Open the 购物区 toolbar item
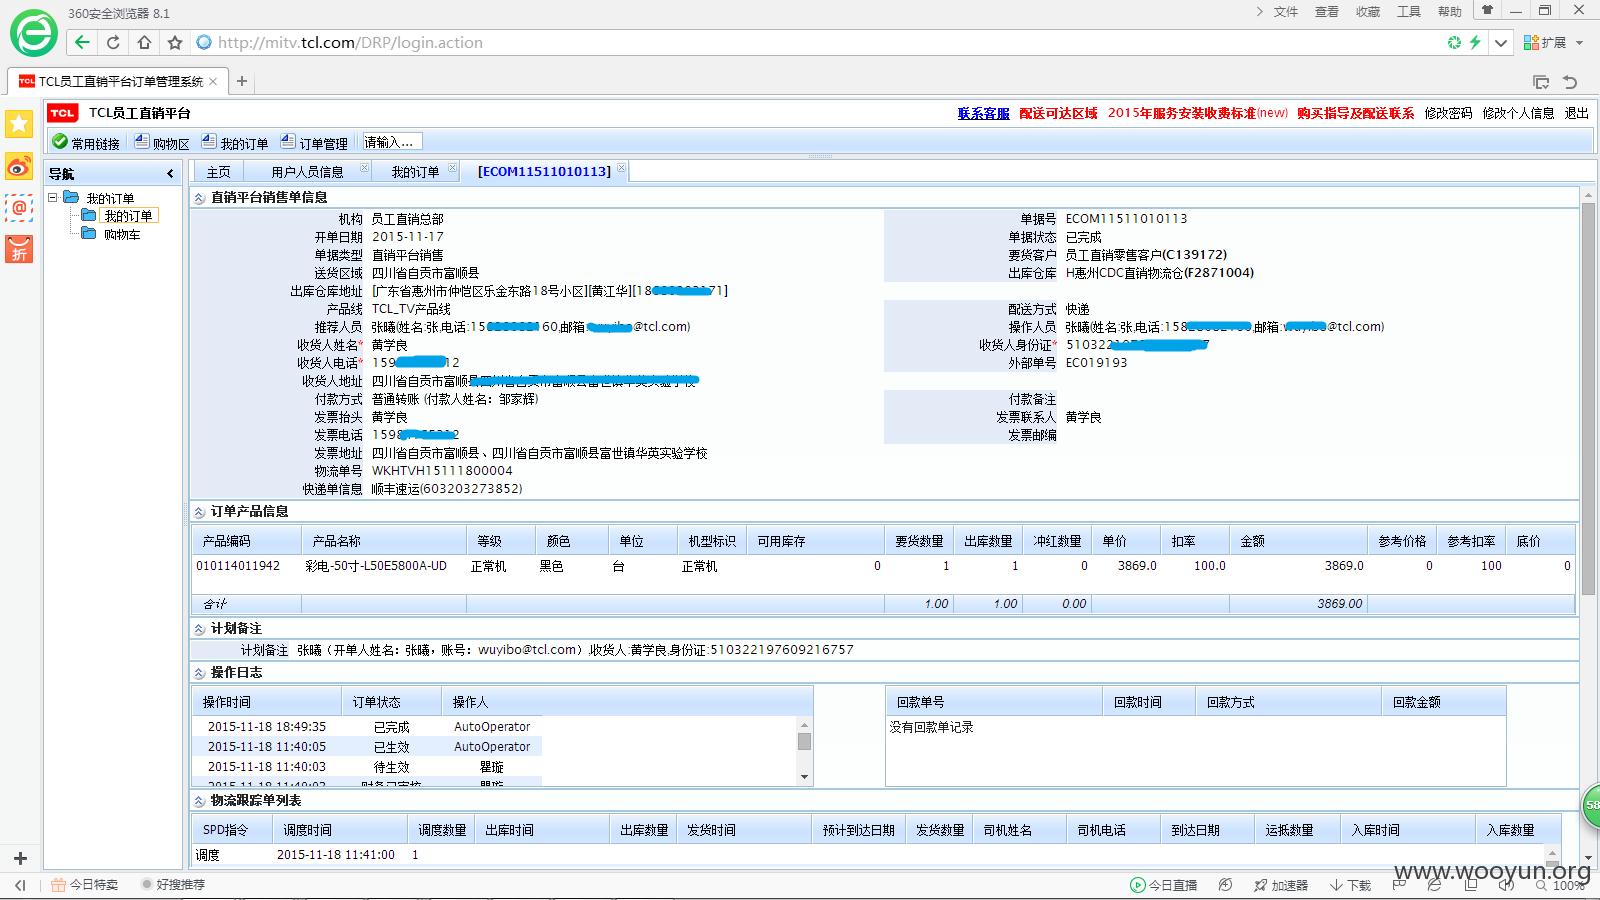Screen dimensions: 1600x900 point(162,143)
